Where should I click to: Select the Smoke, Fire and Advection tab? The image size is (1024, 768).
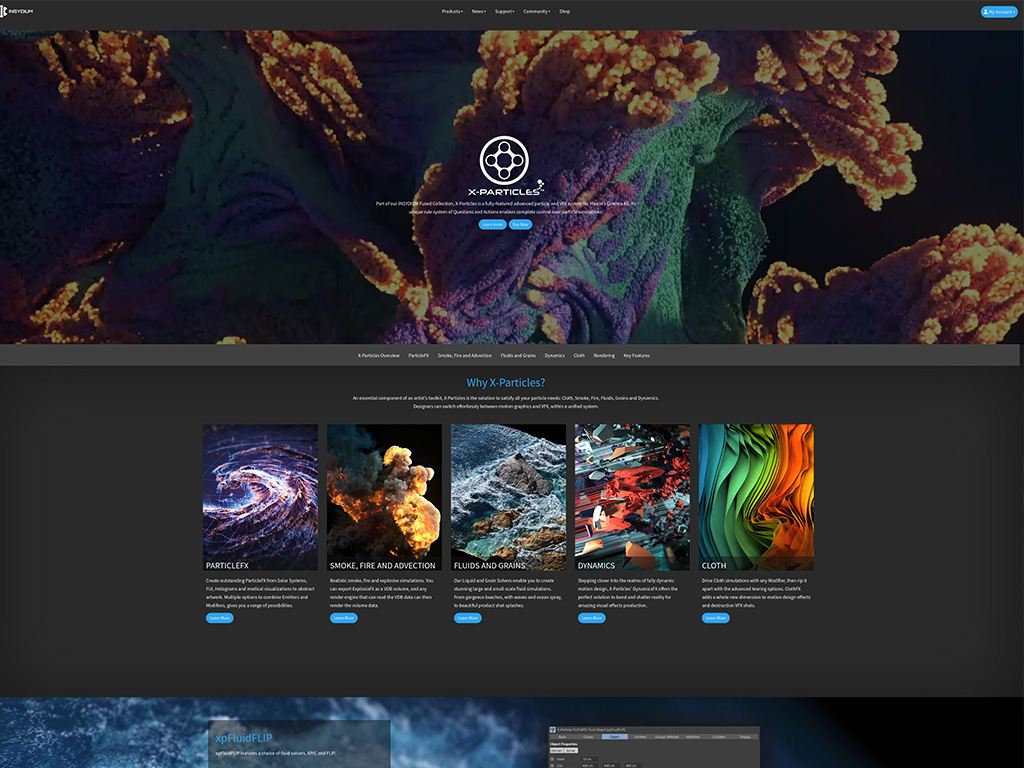click(465, 356)
